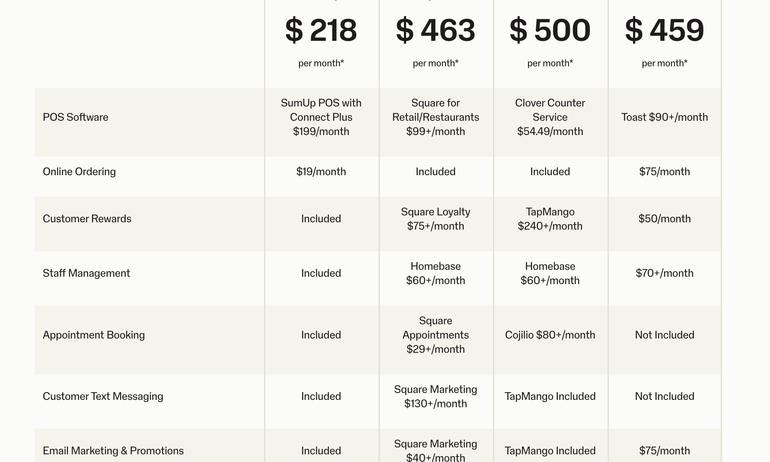Click the Staff Management row label
The height and width of the screenshot is (462, 770).
click(x=86, y=273)
